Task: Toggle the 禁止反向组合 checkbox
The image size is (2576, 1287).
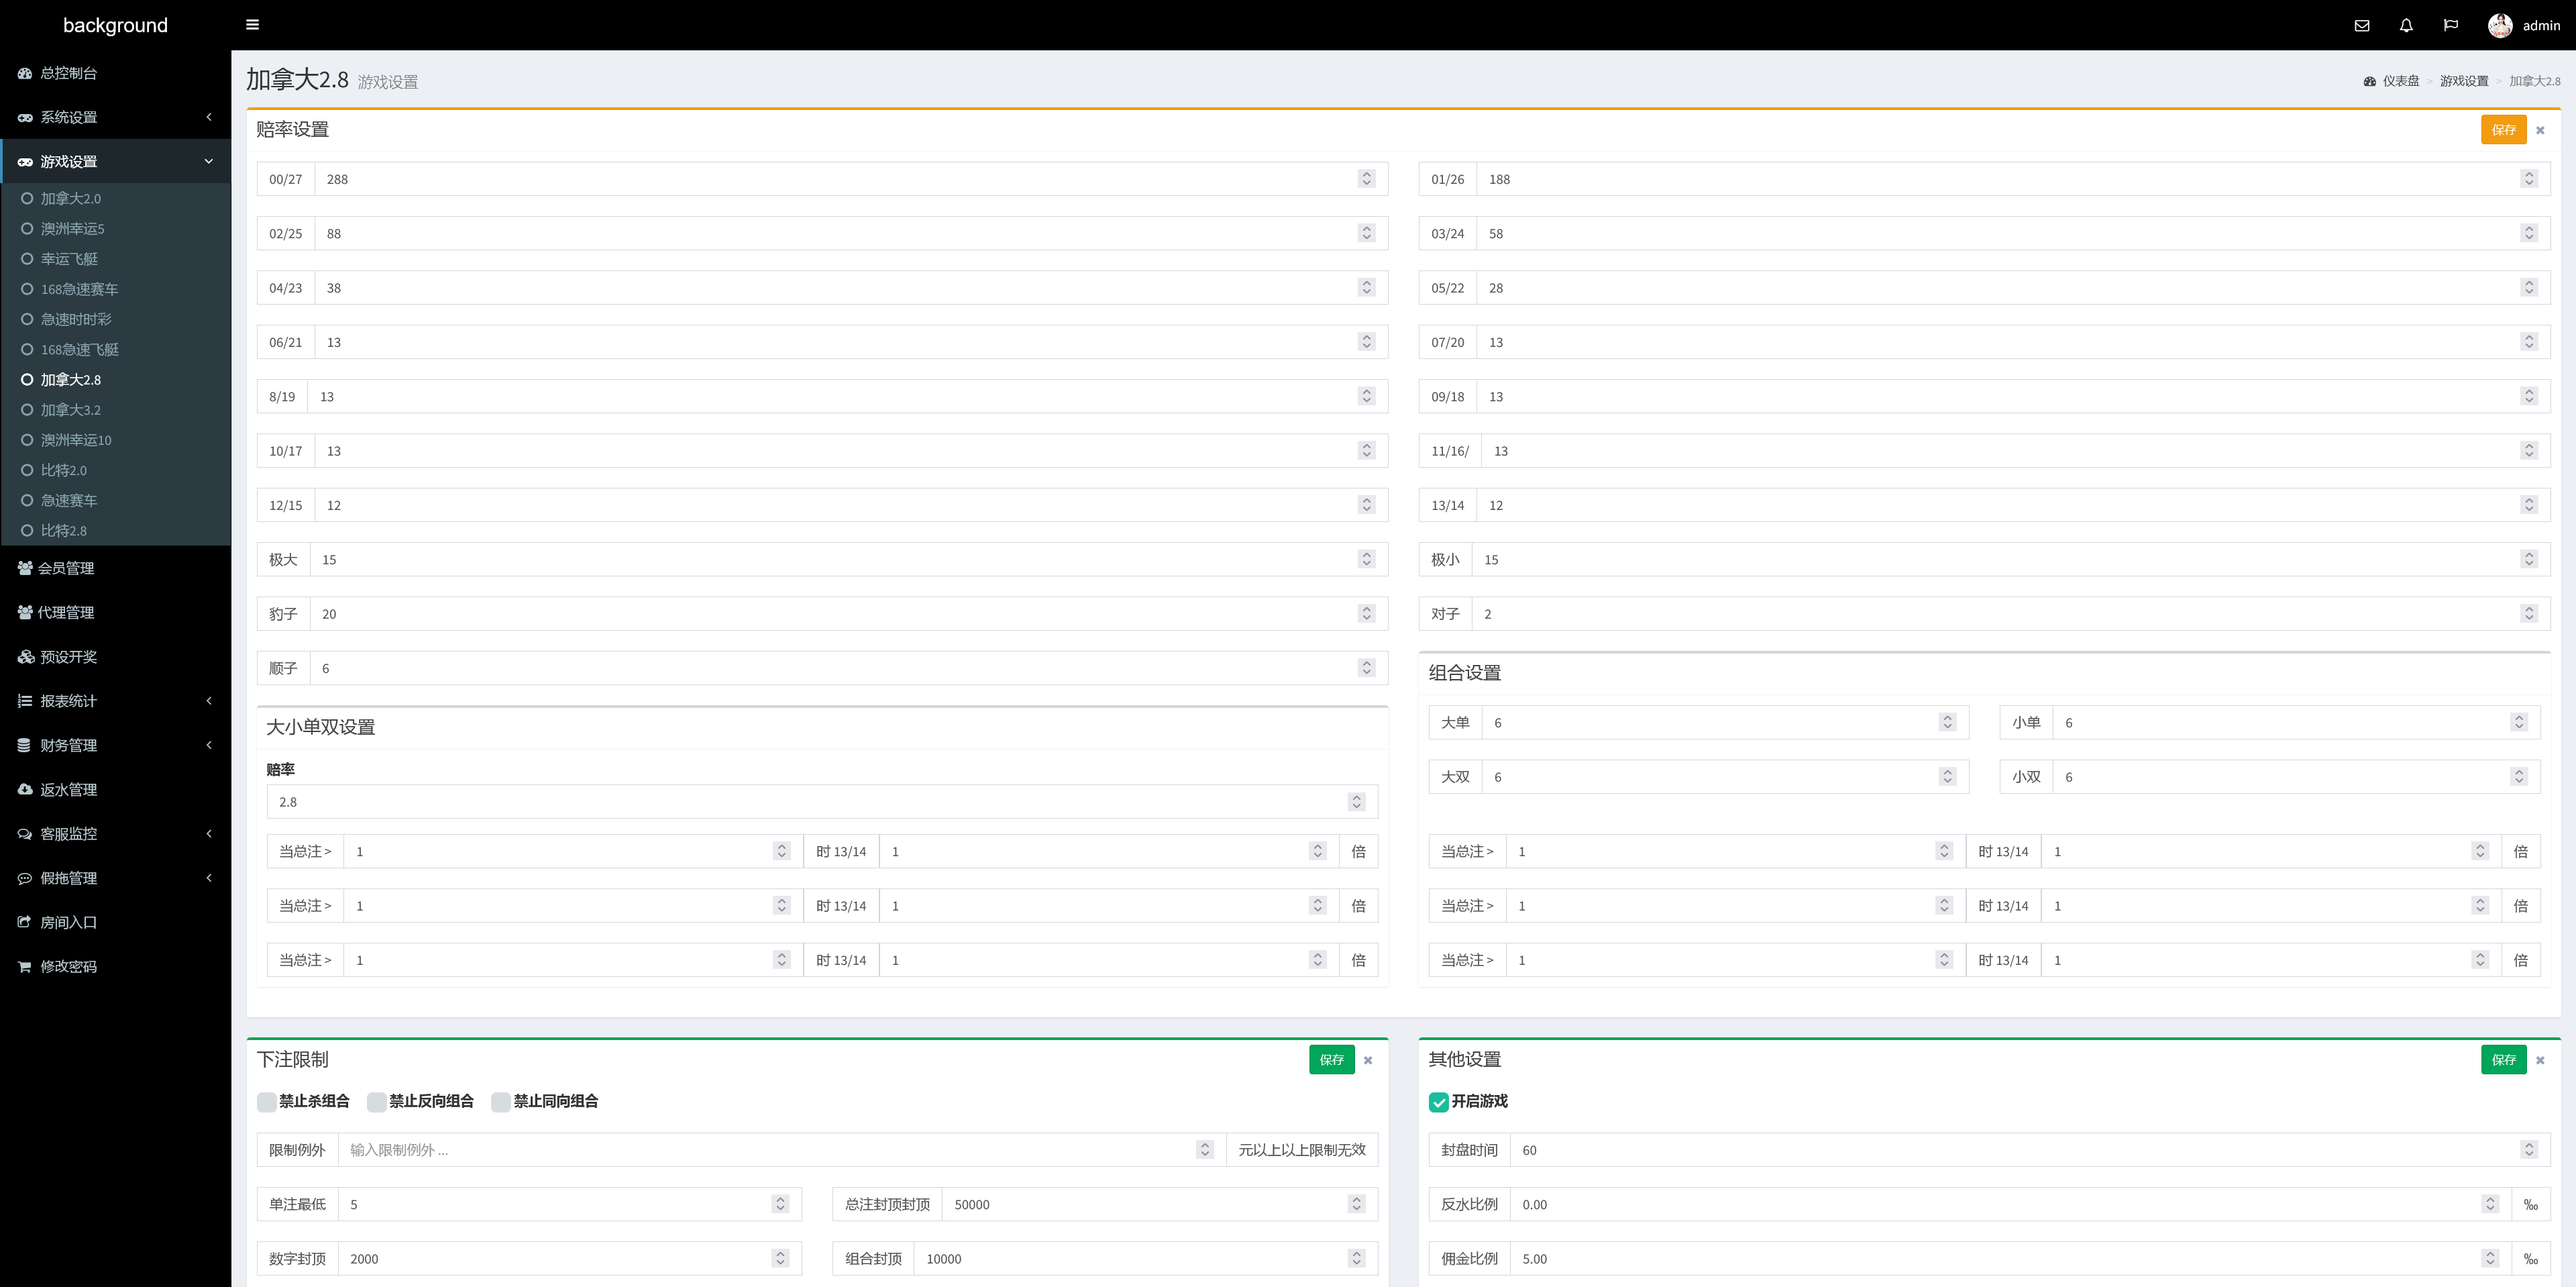Action: pos(377,1102)
